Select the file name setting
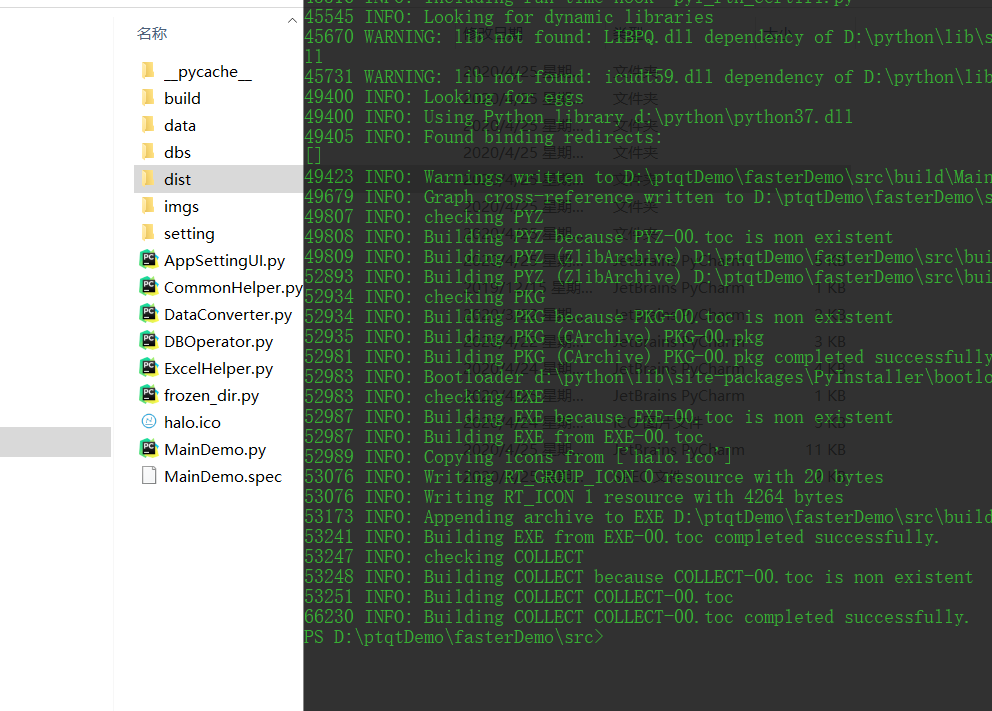 189,234
